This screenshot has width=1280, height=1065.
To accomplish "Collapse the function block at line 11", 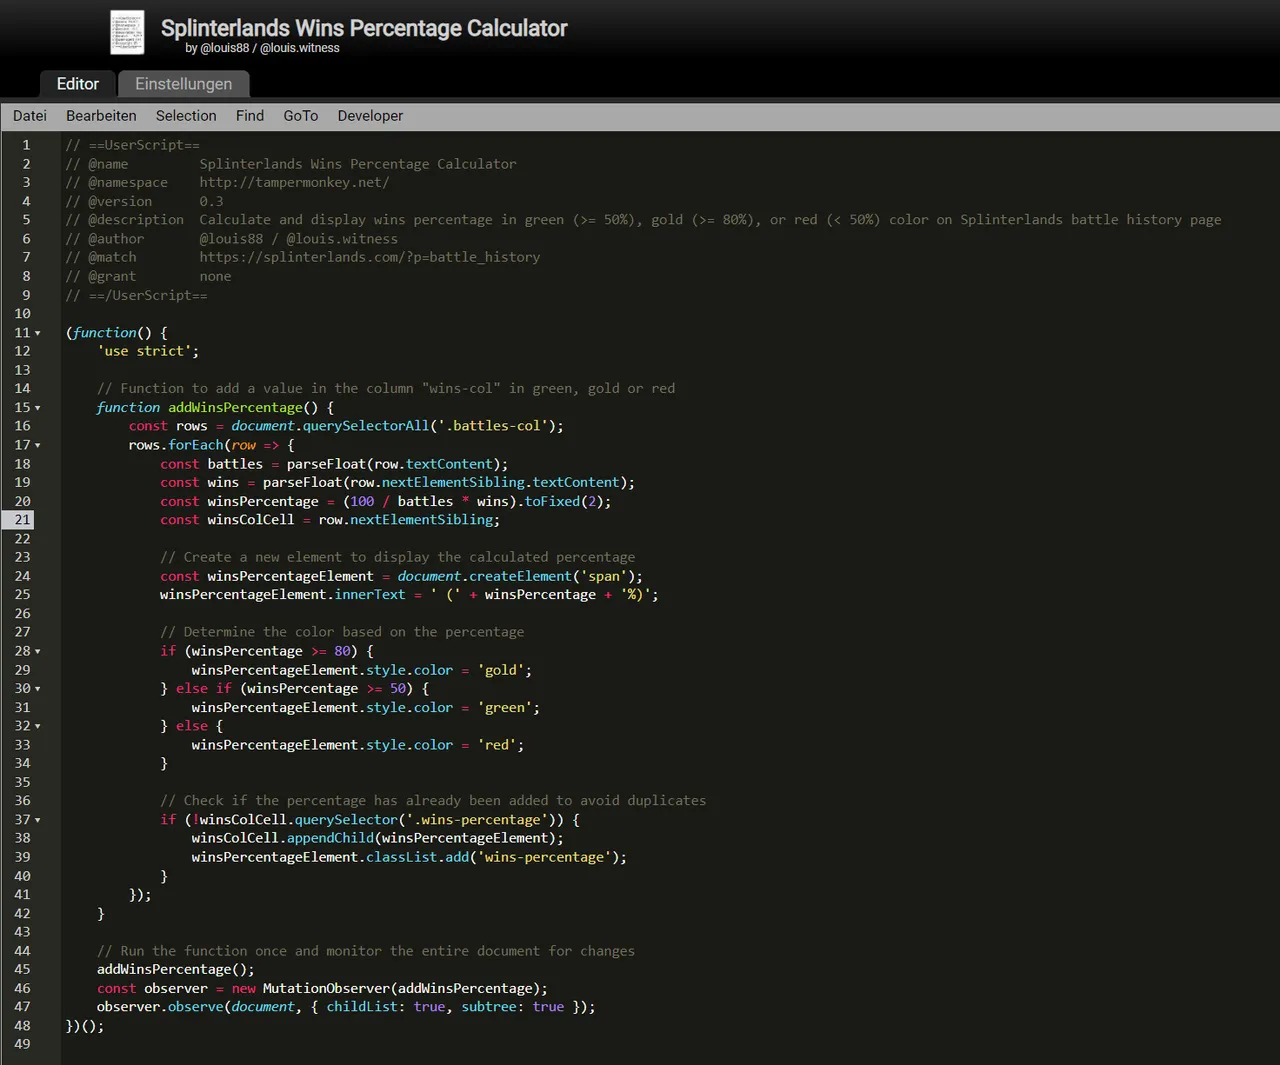I will click(38, 333).
